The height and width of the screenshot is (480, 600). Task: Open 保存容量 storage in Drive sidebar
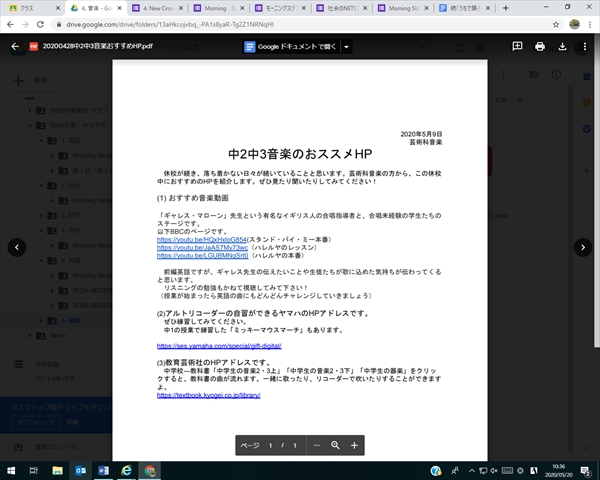click(47, 364)
